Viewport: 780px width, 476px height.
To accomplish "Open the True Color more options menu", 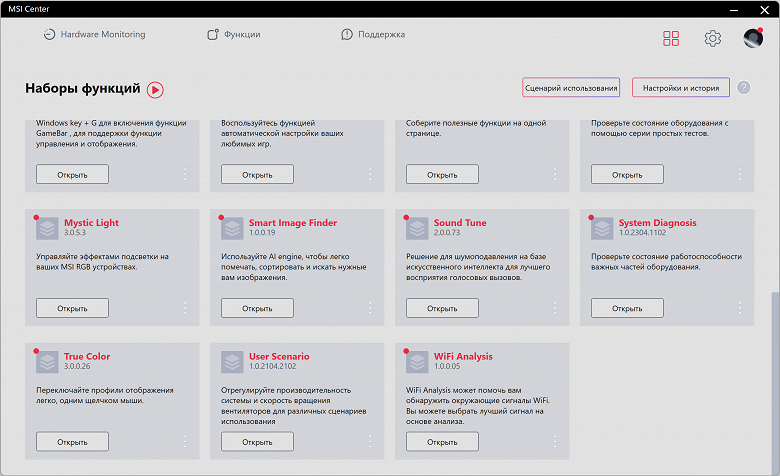I will pos(185,442).
